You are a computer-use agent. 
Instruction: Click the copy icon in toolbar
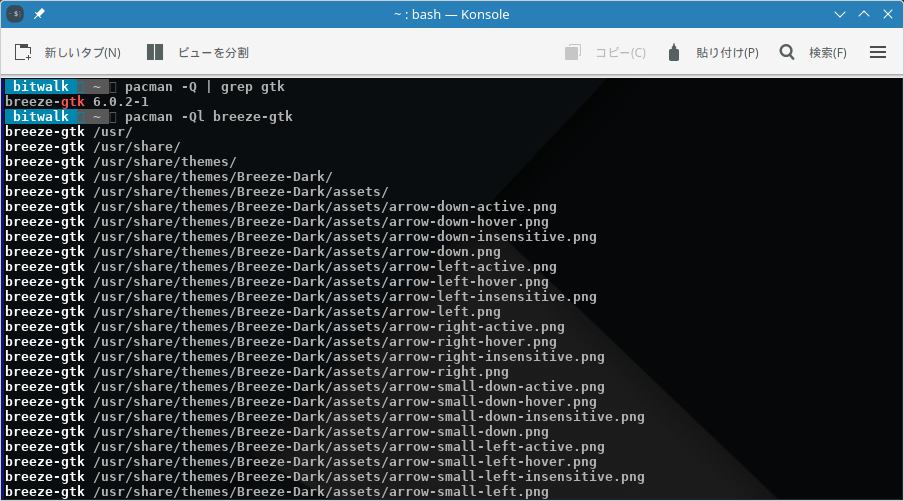coord(572,52)
